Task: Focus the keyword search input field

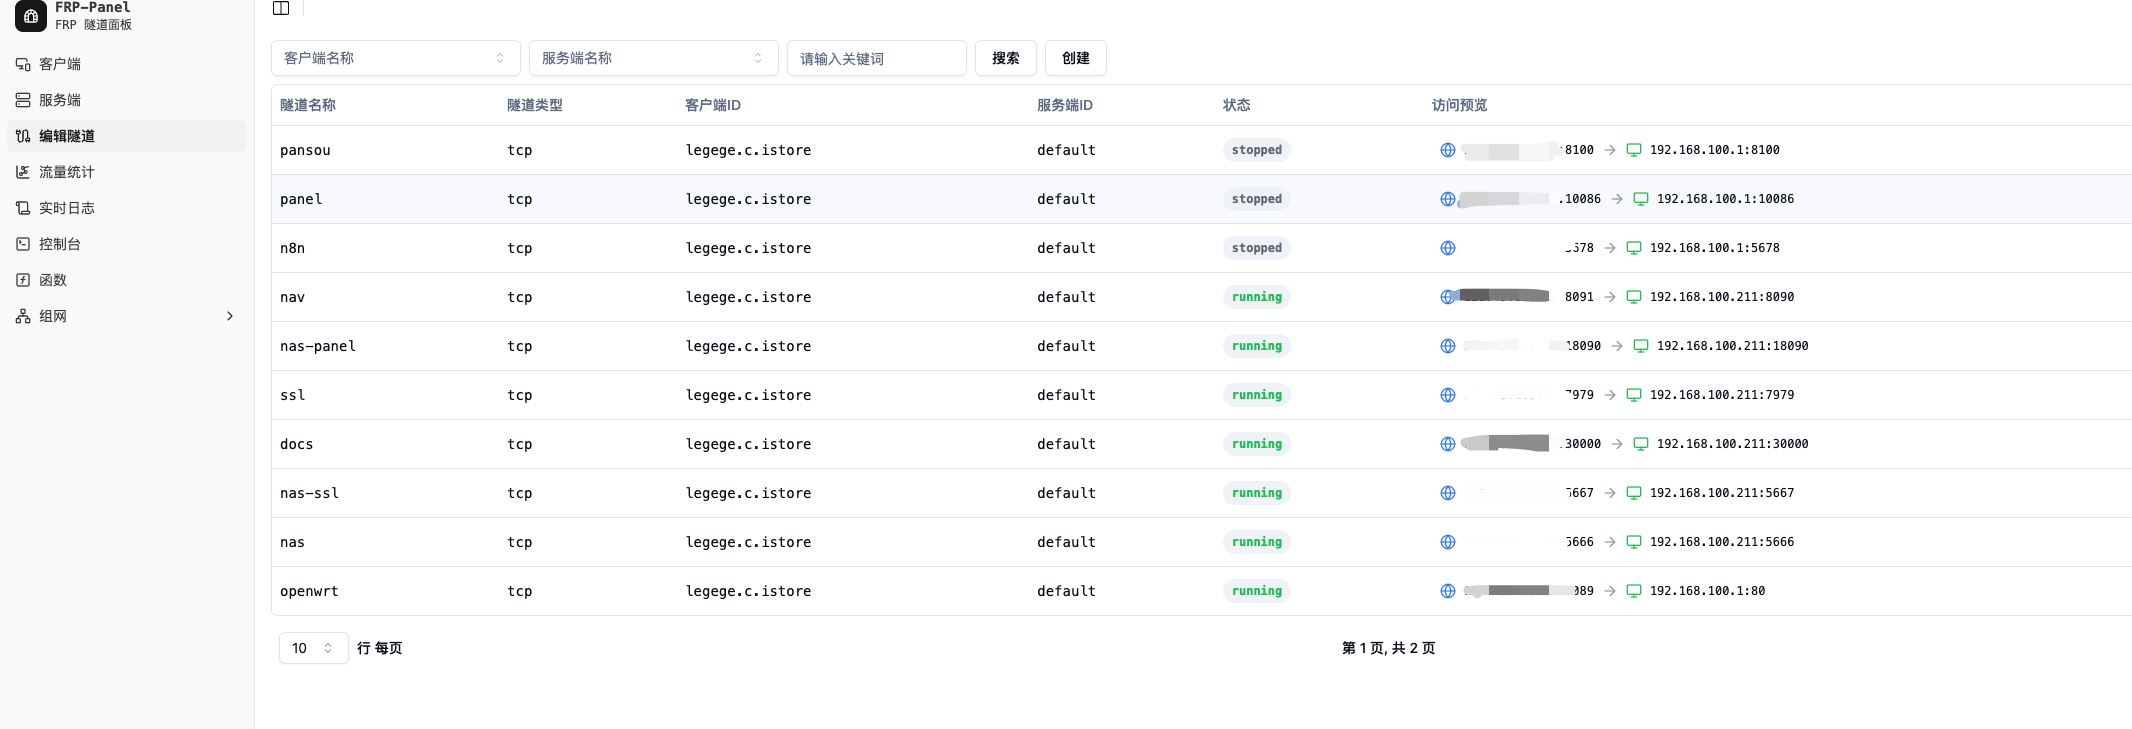Action: [876, 58]
